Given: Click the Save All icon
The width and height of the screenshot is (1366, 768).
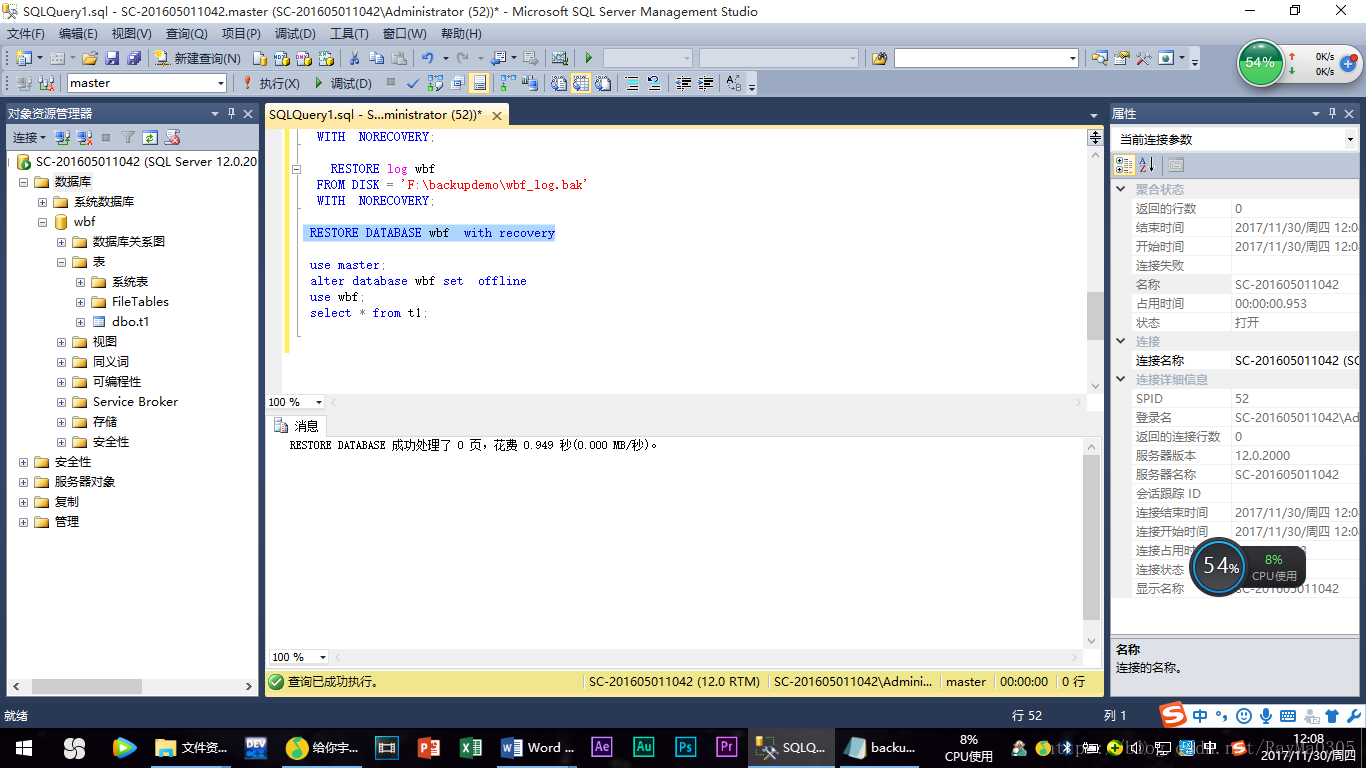Looking at the screenshot, I should point(133,58).
